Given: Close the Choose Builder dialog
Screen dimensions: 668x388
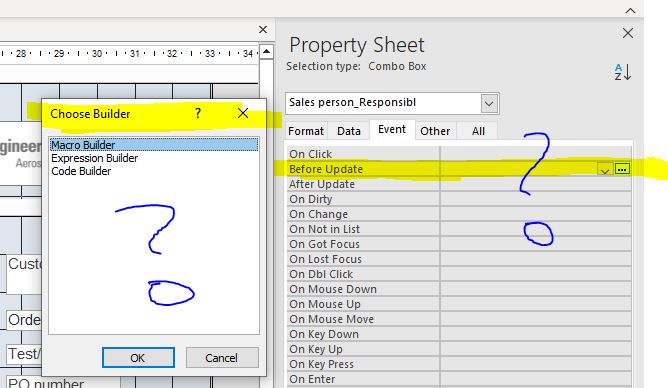Looking at the screenshot, I should [243, 113].
